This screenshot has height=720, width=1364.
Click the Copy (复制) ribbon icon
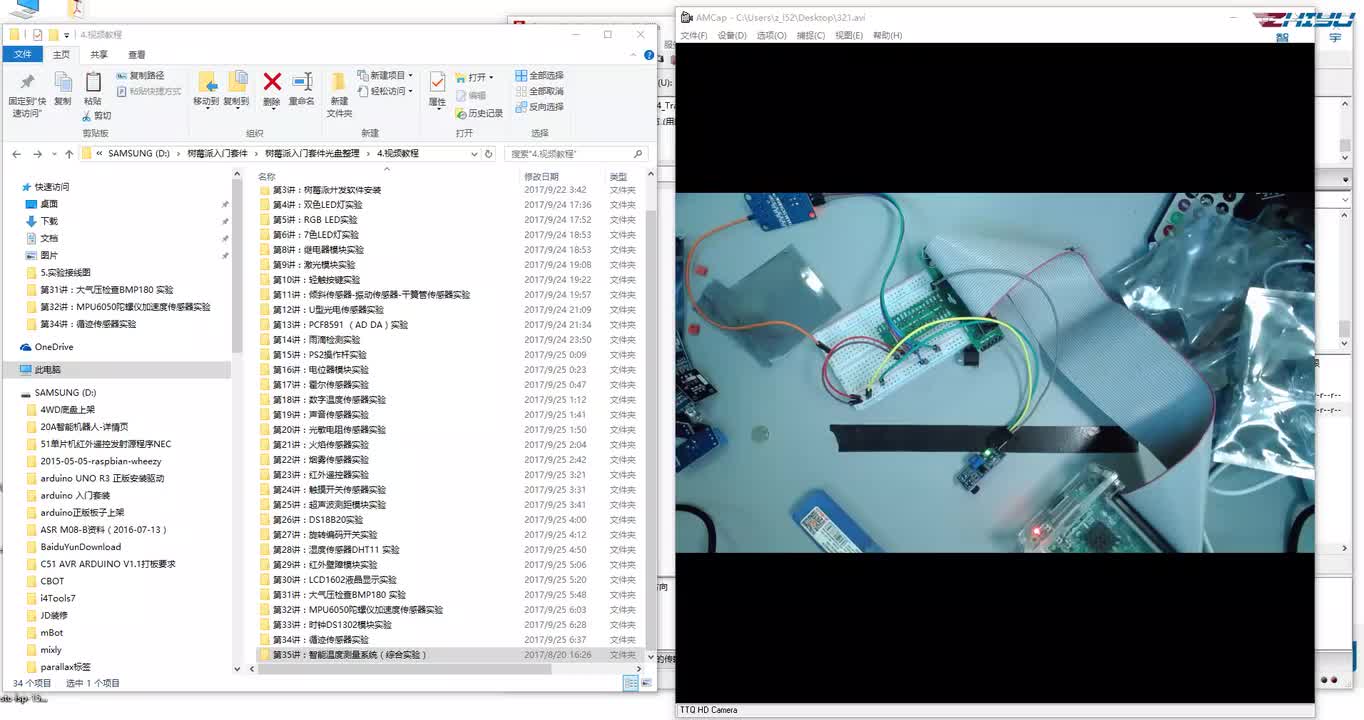click(x=63, y=89)
